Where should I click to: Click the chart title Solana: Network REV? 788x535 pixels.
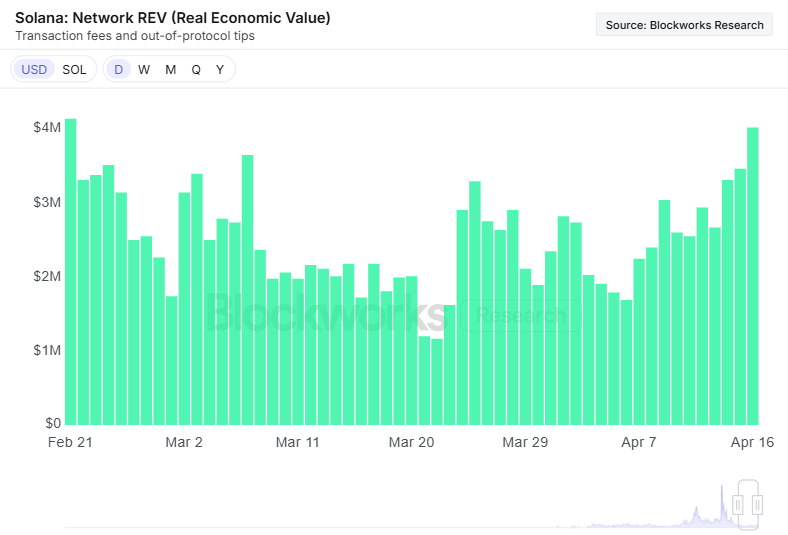(173, 18)
